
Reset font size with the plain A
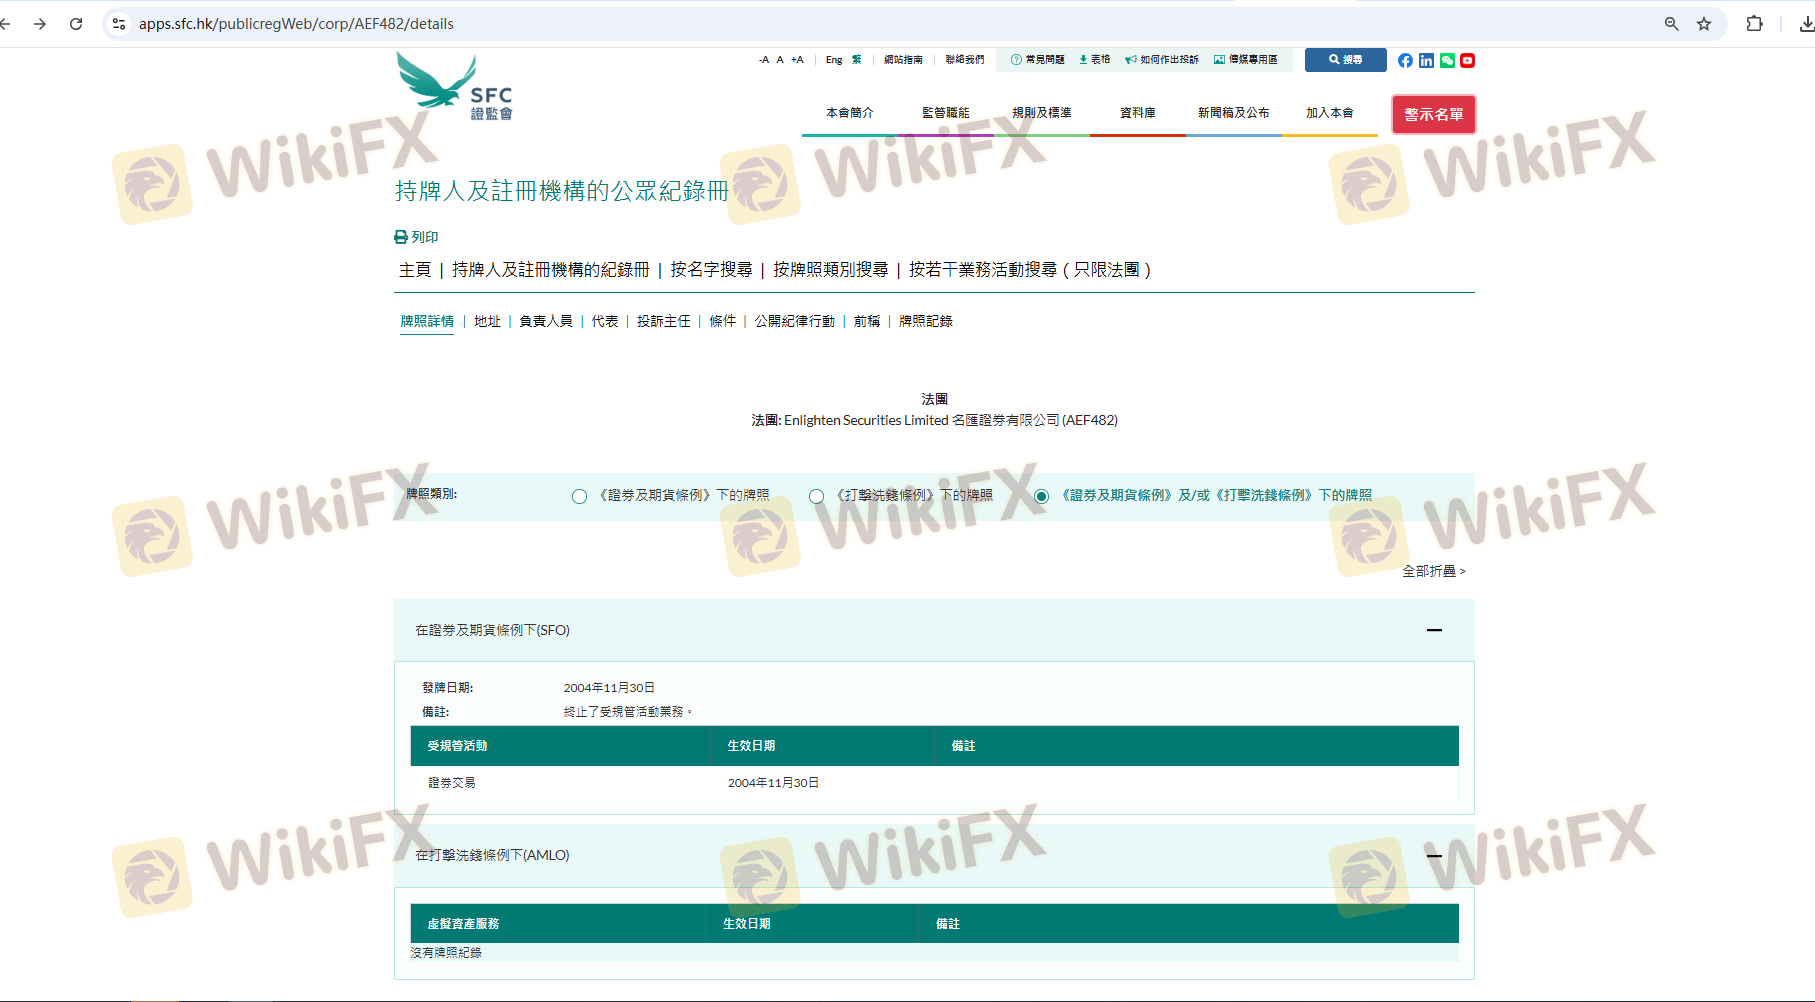780,60
